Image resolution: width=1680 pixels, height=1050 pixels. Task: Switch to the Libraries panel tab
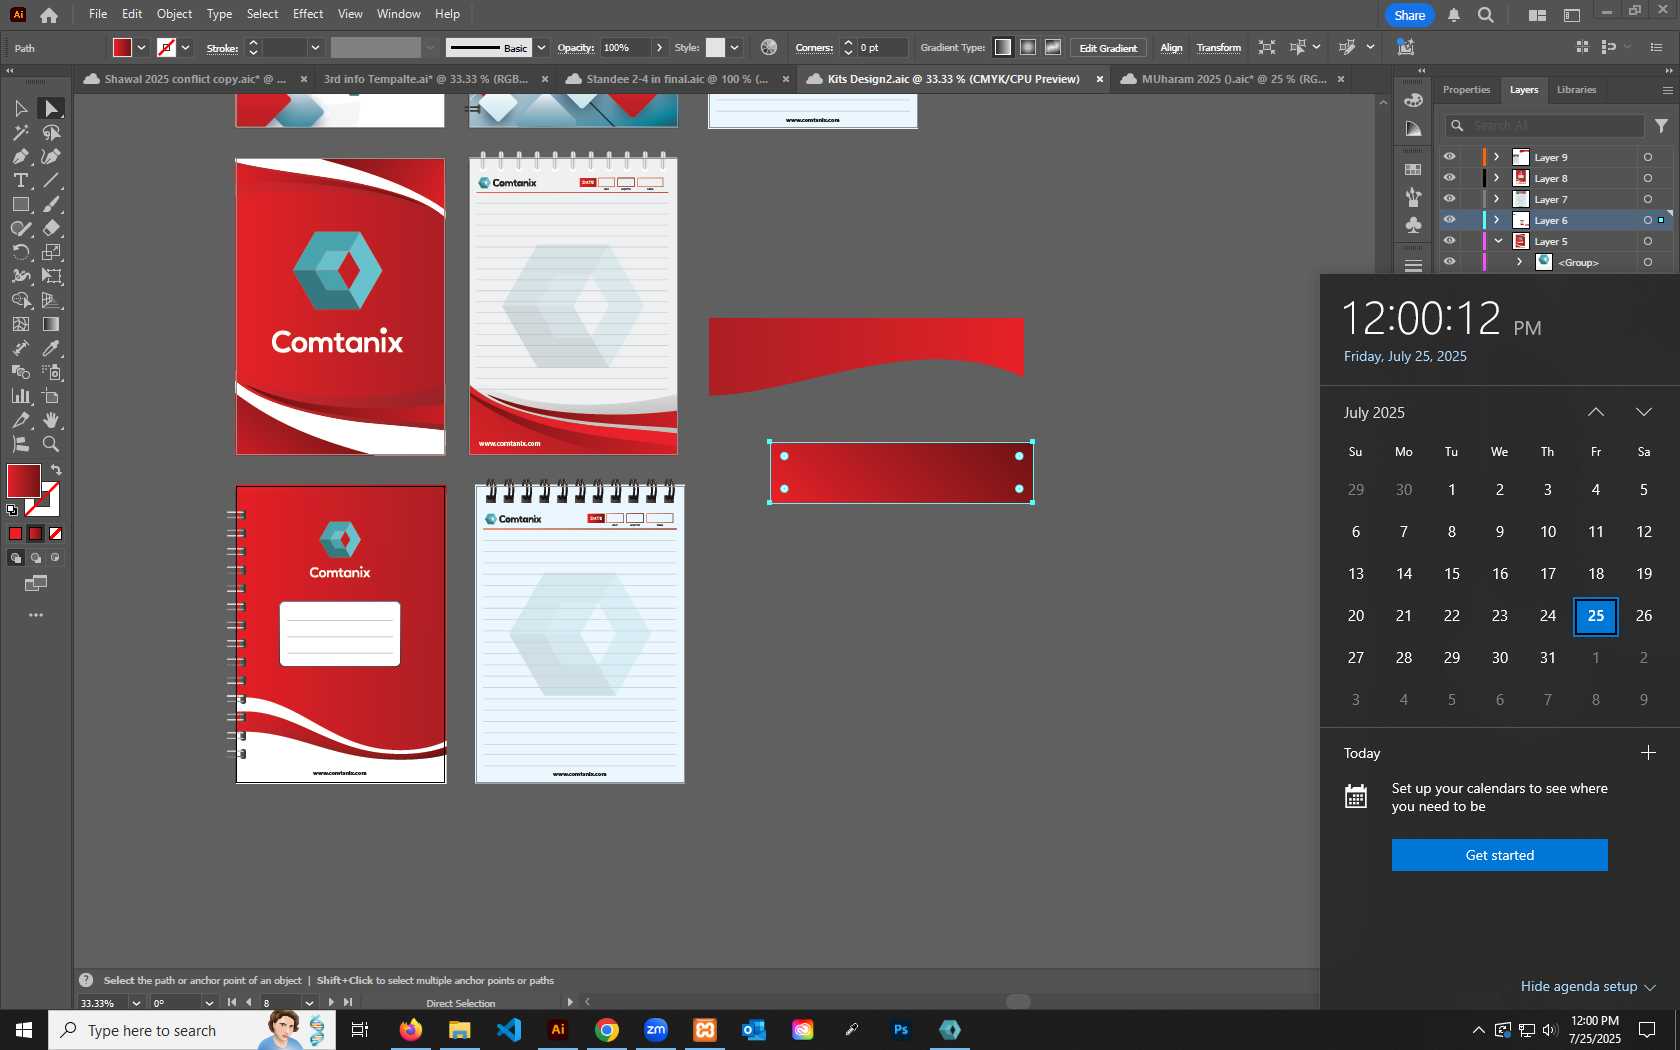coord(1576,90)
